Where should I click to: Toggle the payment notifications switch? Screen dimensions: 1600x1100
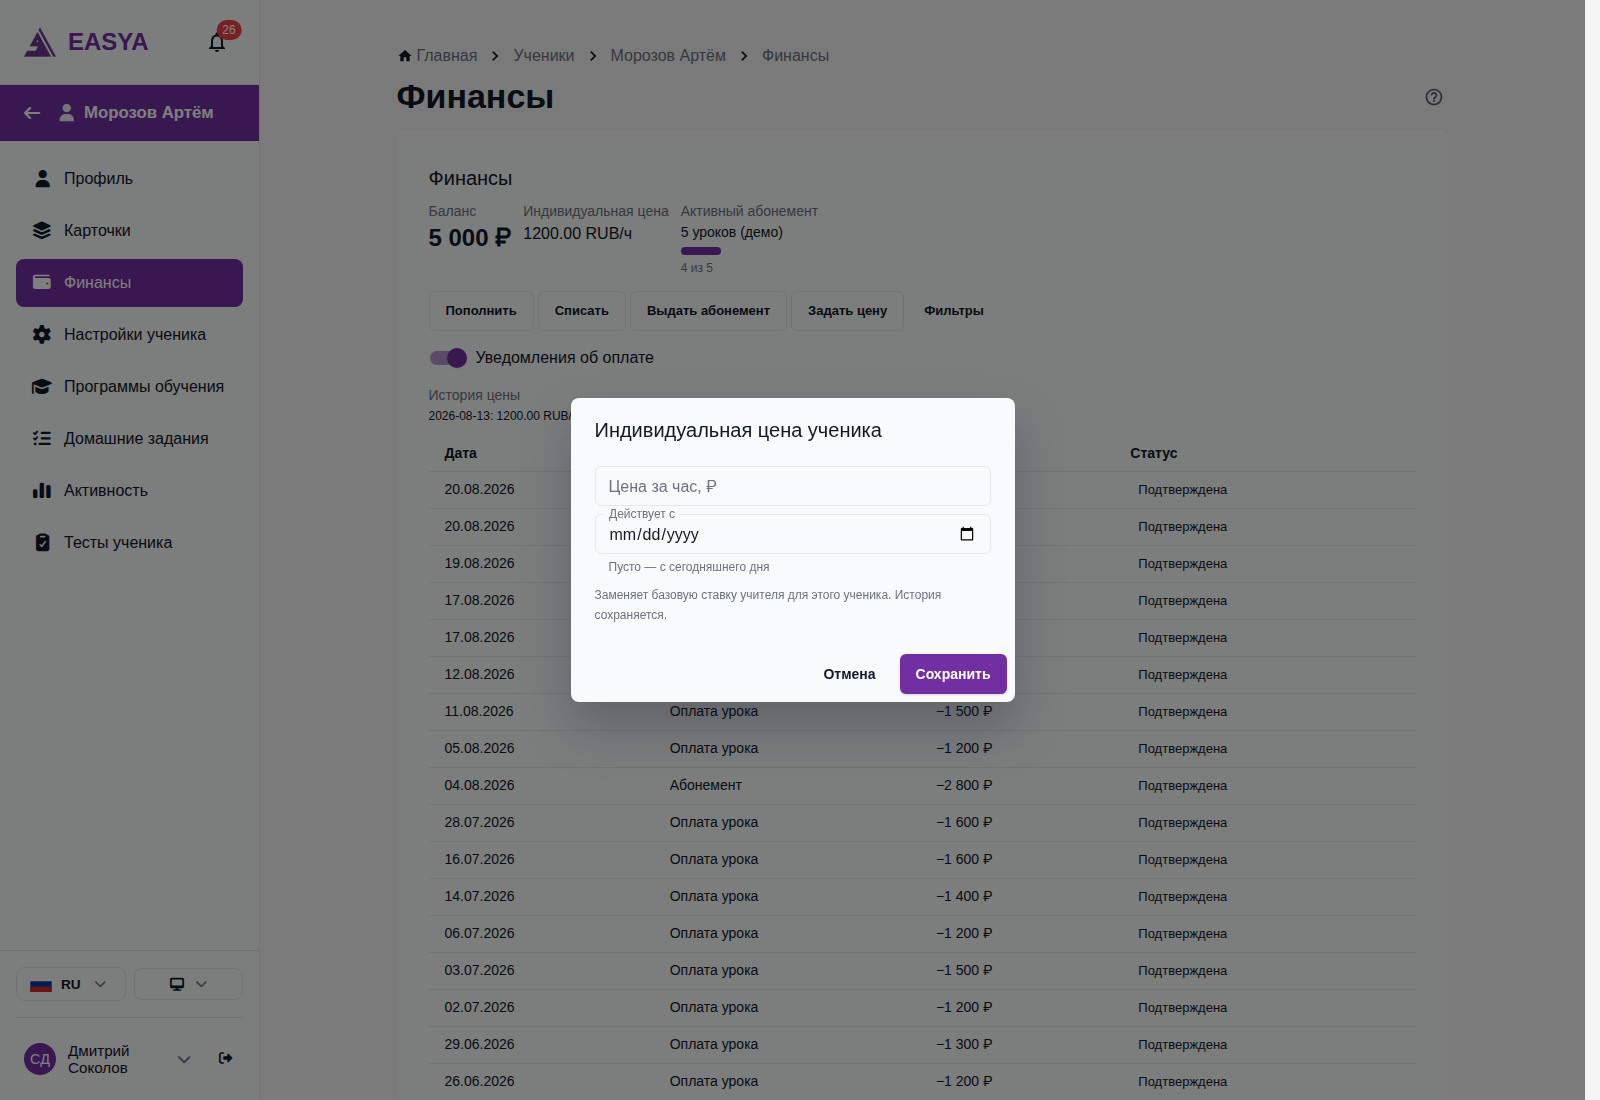(x=448, y=358)
